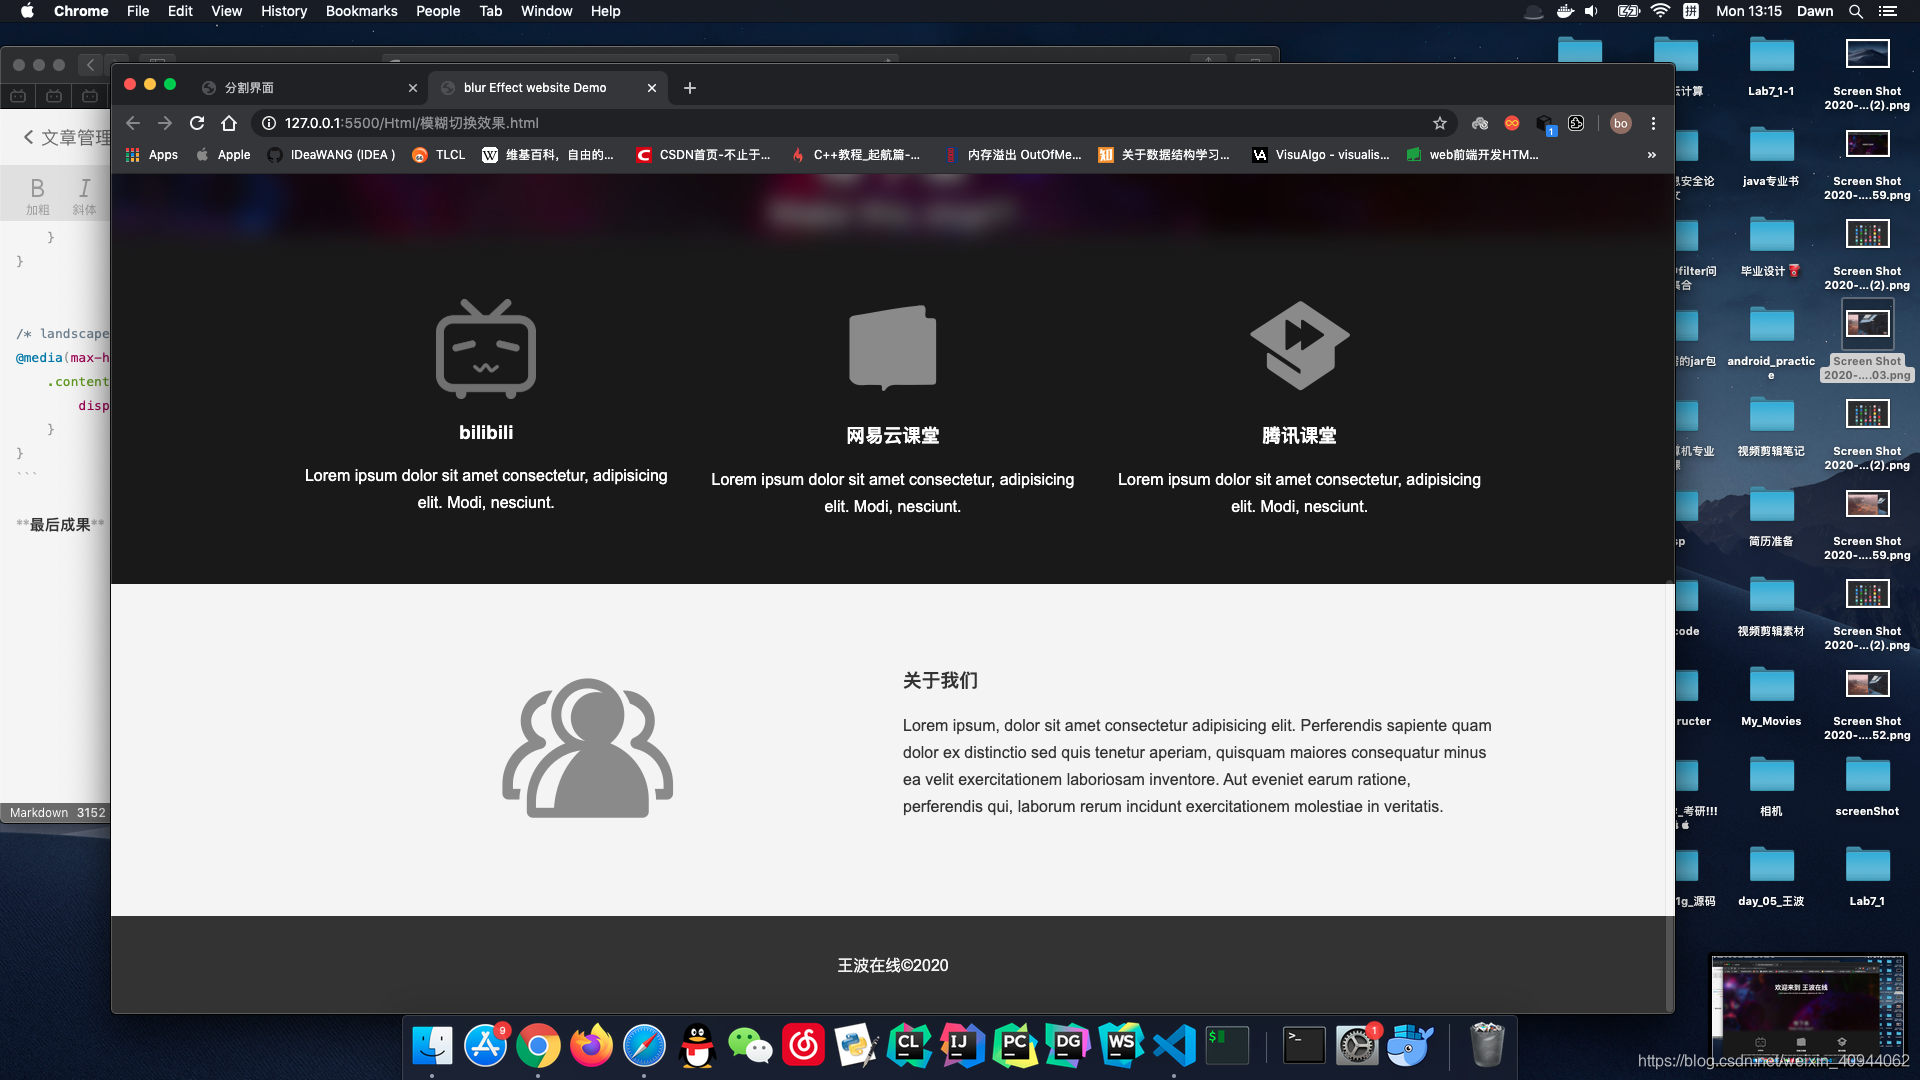This screenshot has width=1920, height=1080.
Task: Reload the page with refresh icon
Action: click(197, 123)
